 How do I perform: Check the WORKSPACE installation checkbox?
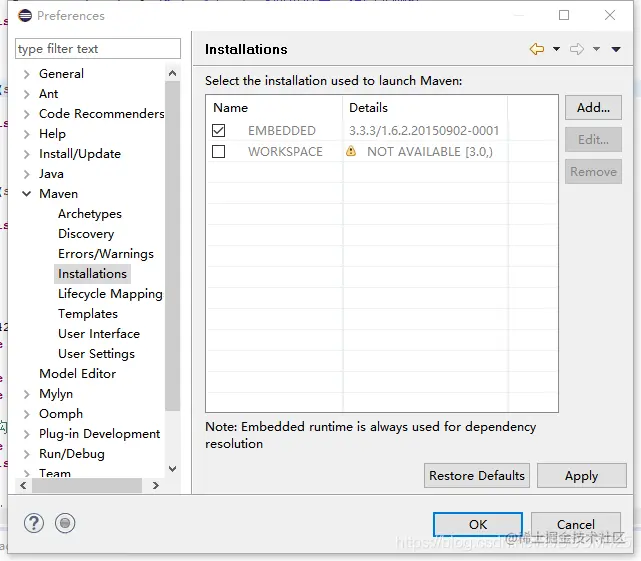[219, 151]
